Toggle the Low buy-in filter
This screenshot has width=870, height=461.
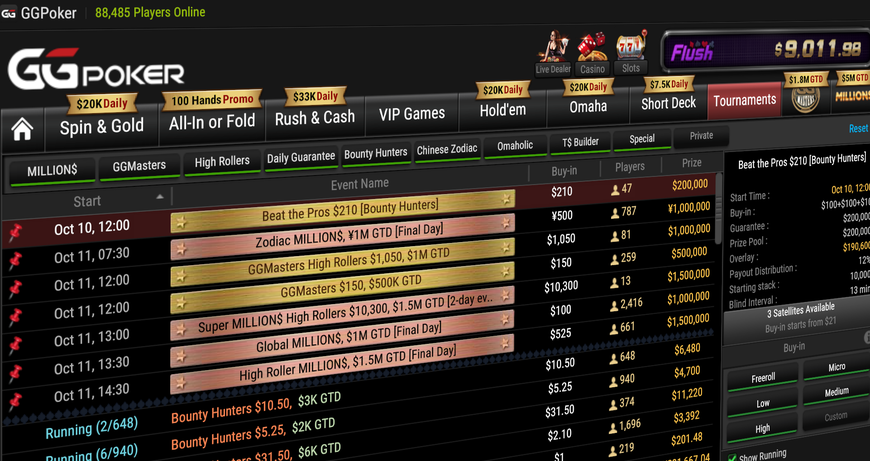763,403
